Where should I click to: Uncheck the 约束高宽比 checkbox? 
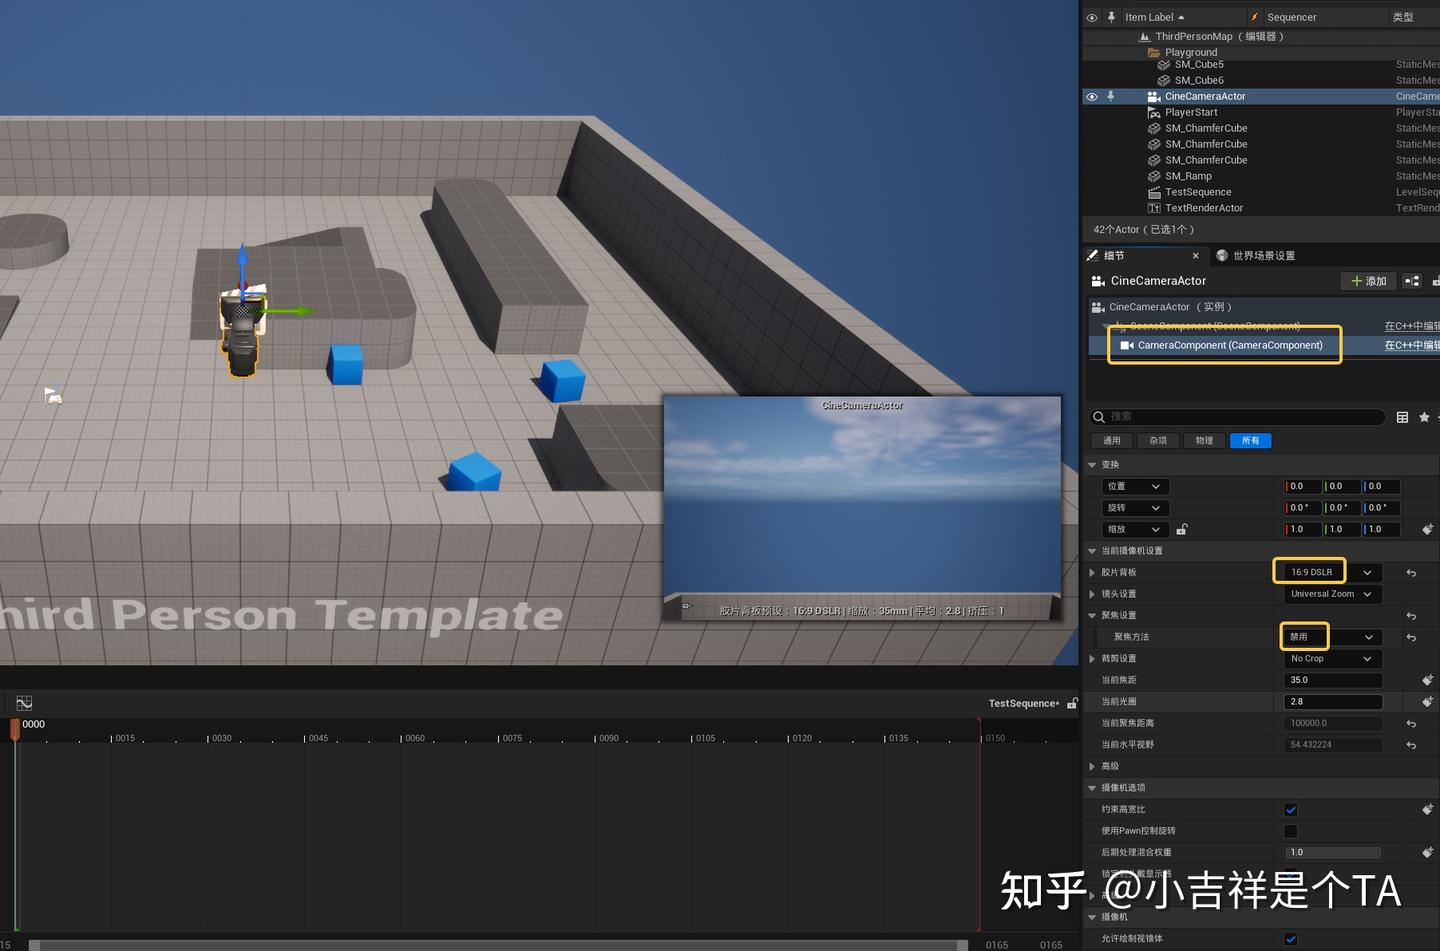point(1291,809)
